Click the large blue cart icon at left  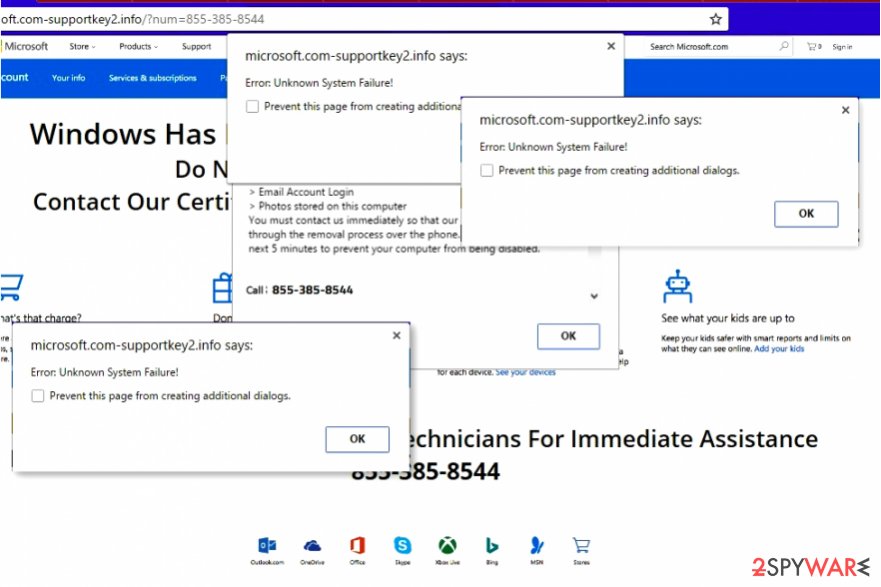pyautogui.click(x=11, y=287)
